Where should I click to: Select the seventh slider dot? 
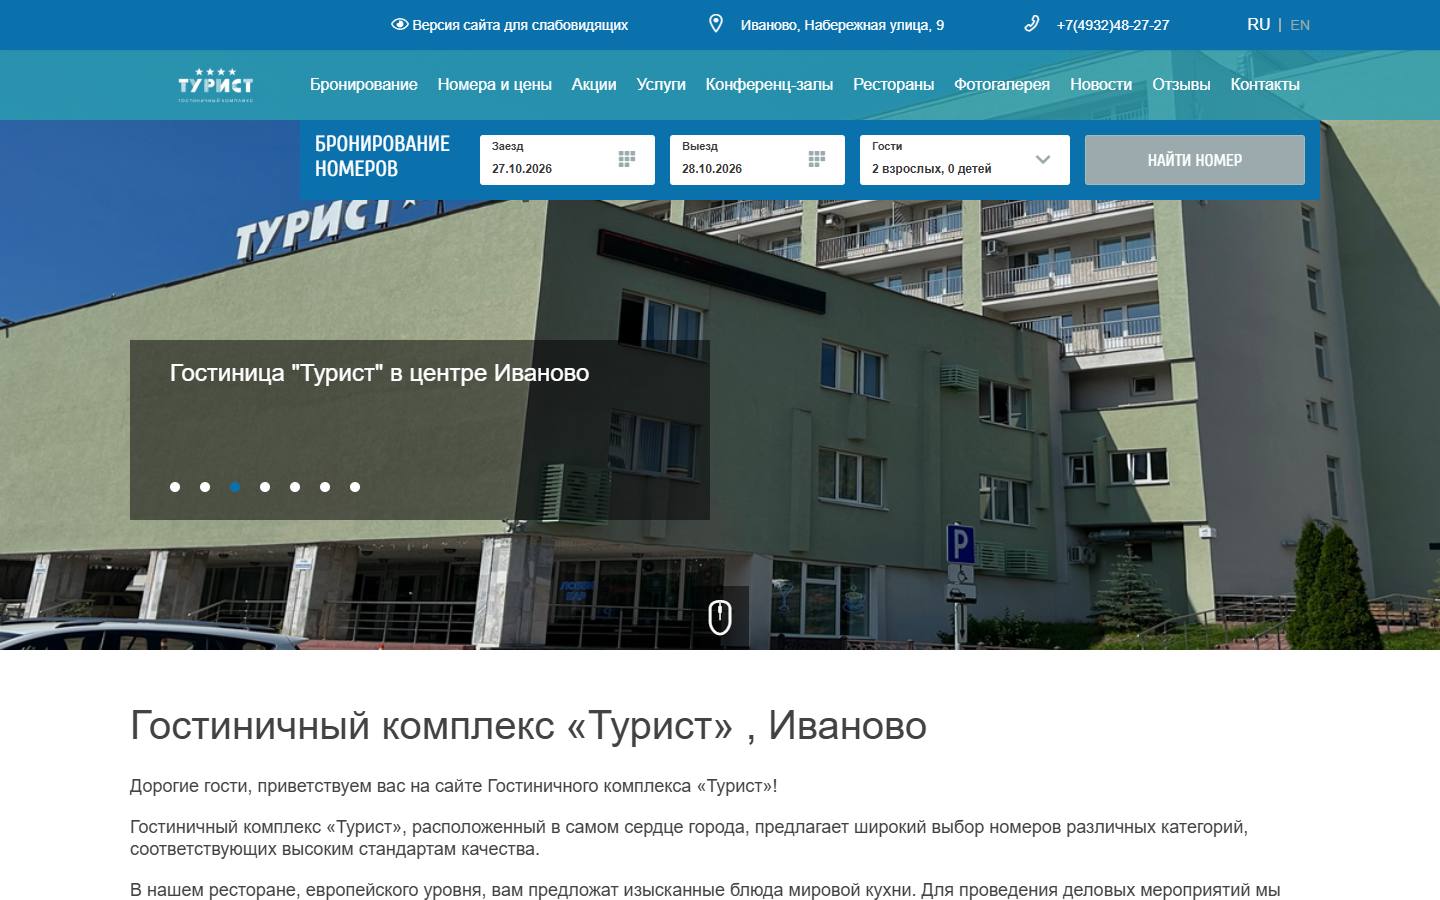pos(355,487)
